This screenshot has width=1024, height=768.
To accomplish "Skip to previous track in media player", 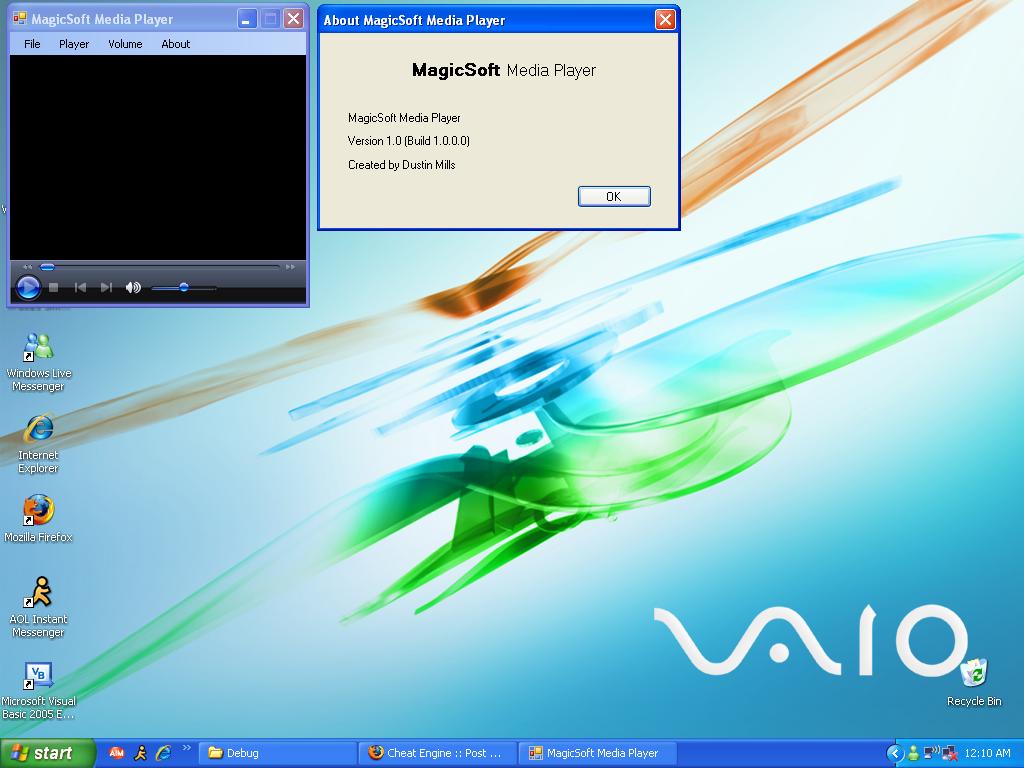I will (80, 287).
